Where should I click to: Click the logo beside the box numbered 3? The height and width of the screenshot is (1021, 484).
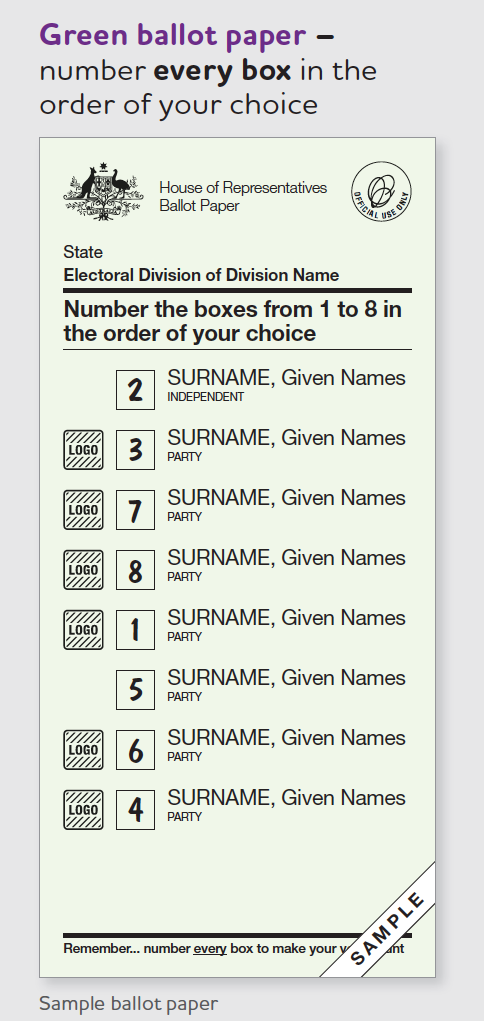coord(83,450)
